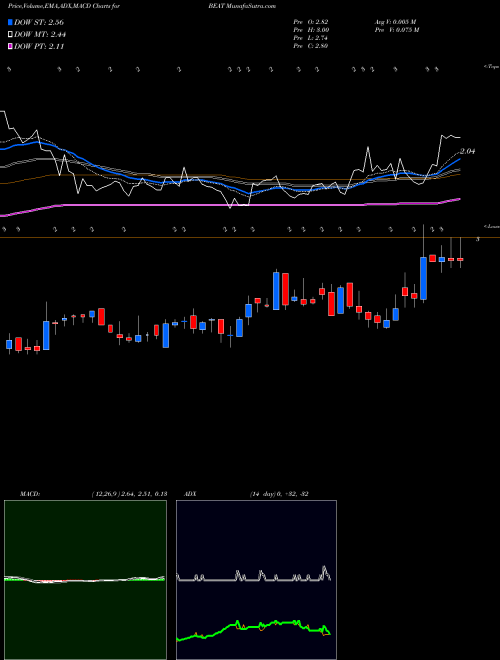Open the green MACD indicator chart
Viewport: 500px width, 660px height.
click(85, 580)
